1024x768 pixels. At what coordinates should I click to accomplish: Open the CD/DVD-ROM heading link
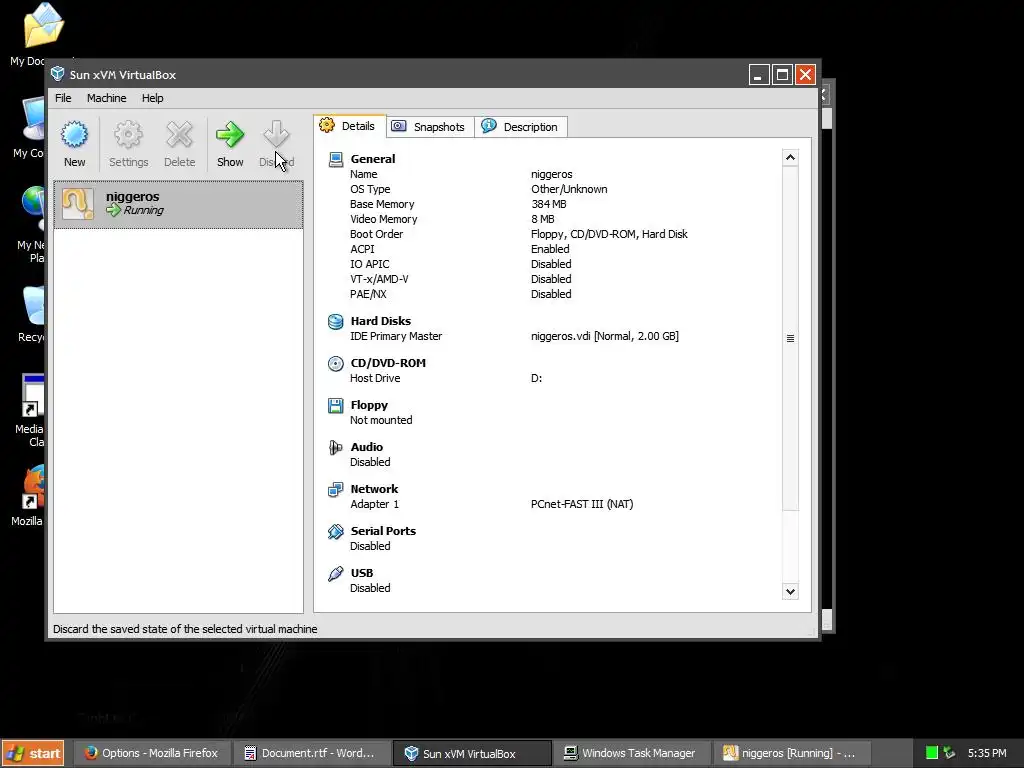pyautogui.click(x=388, y=363)
